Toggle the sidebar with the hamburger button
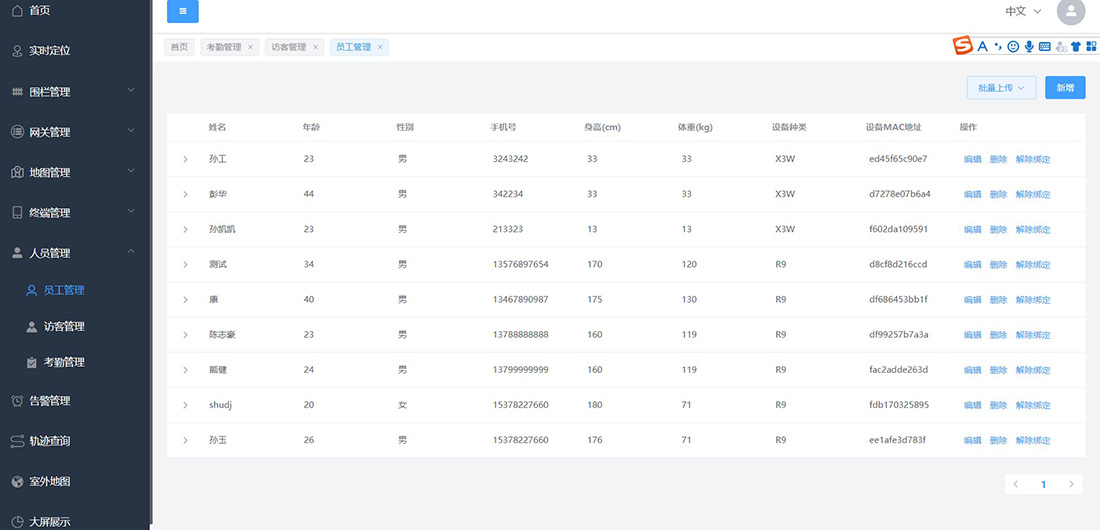The height and width of the screenshot is (530, 1100). (182, 11)
